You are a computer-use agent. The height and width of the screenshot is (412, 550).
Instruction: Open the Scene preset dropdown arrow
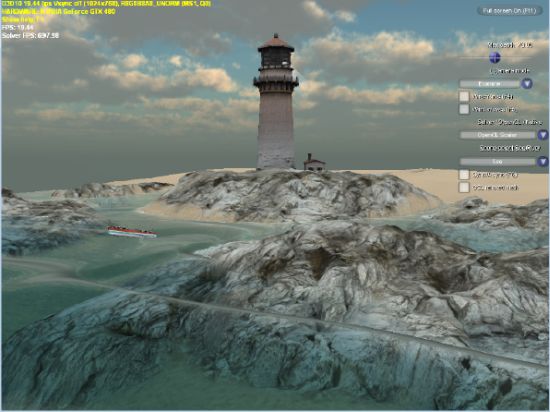[543, 161]
